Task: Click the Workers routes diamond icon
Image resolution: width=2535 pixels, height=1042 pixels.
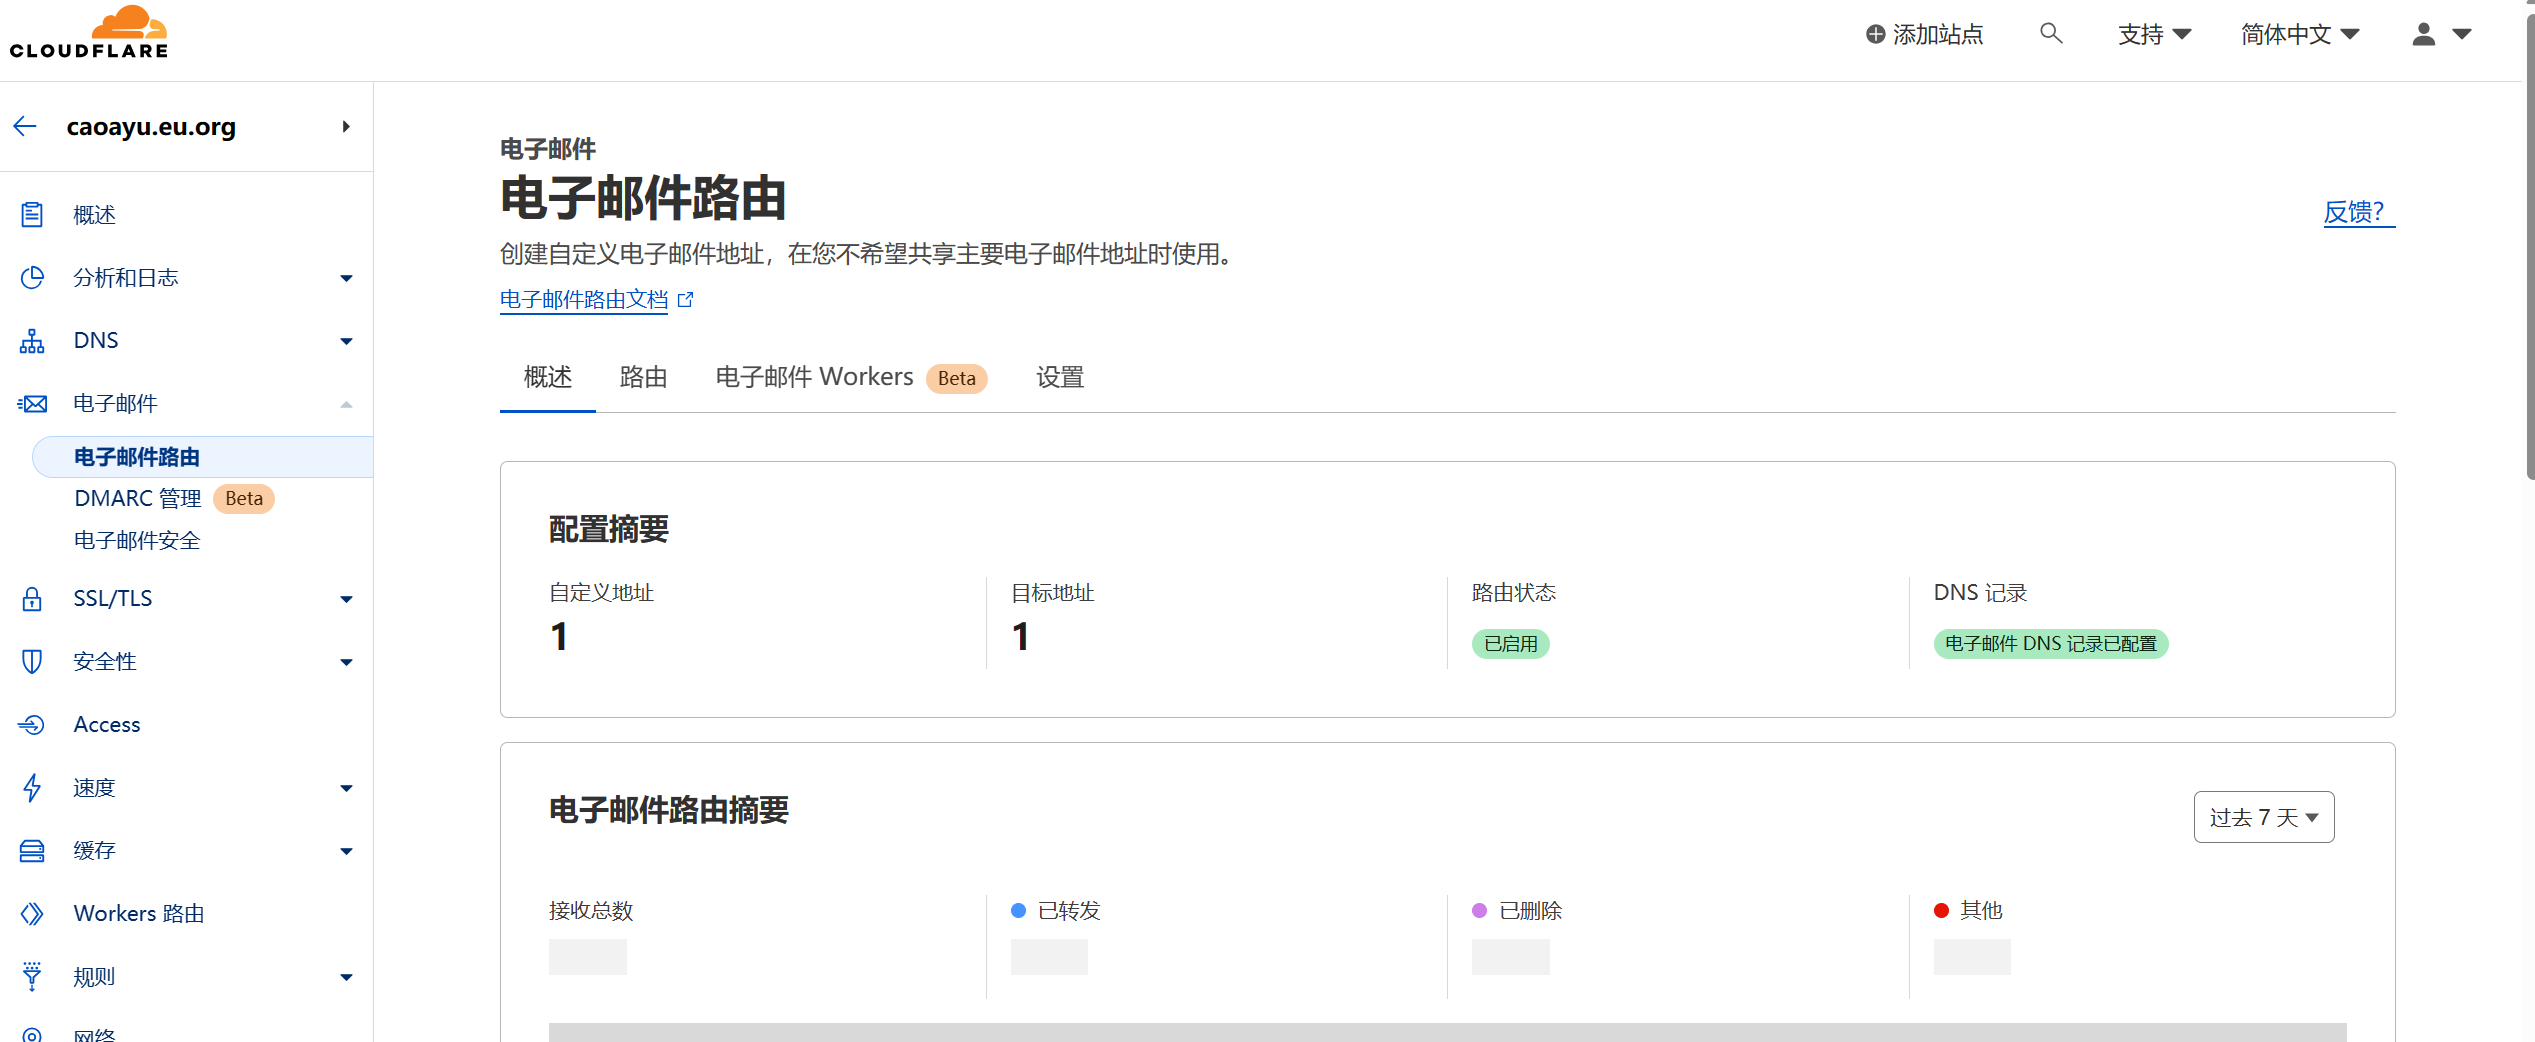Action: point(32,913)
